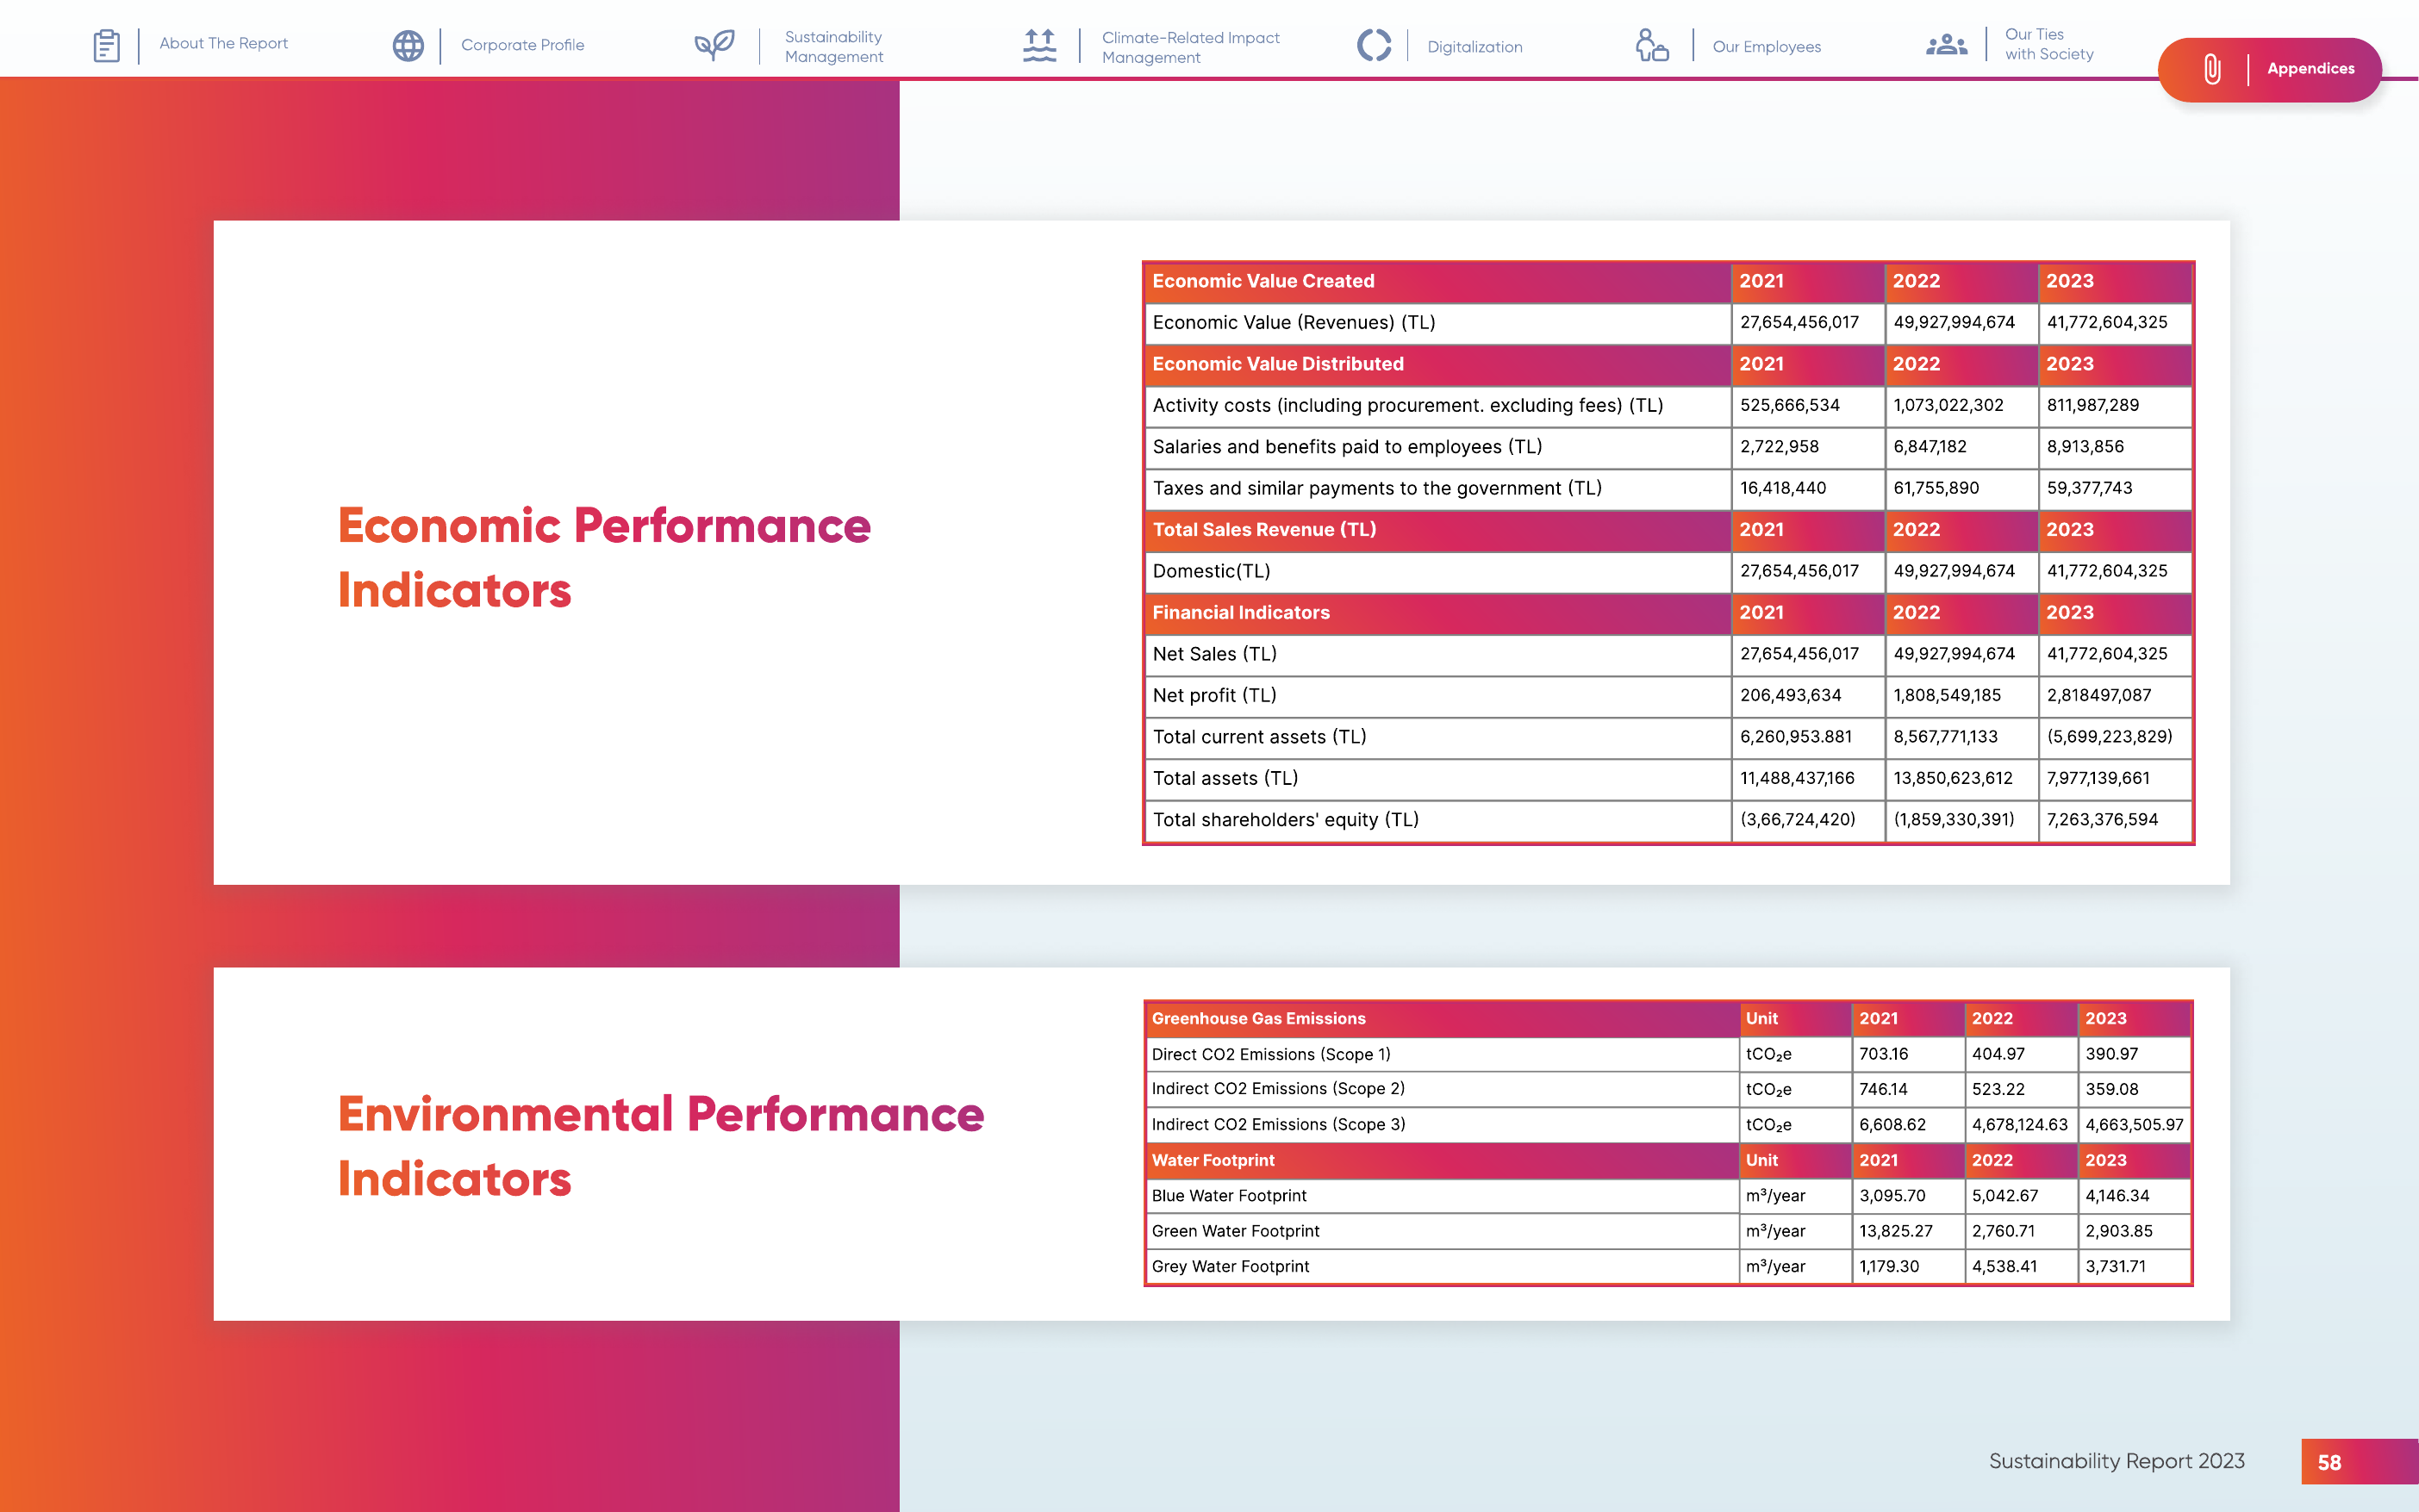Image resolution: width=2419 pixels, height=1512 pixels.
Task: Select Scope 1 value 703.16
Action: click(1883, 1054)
